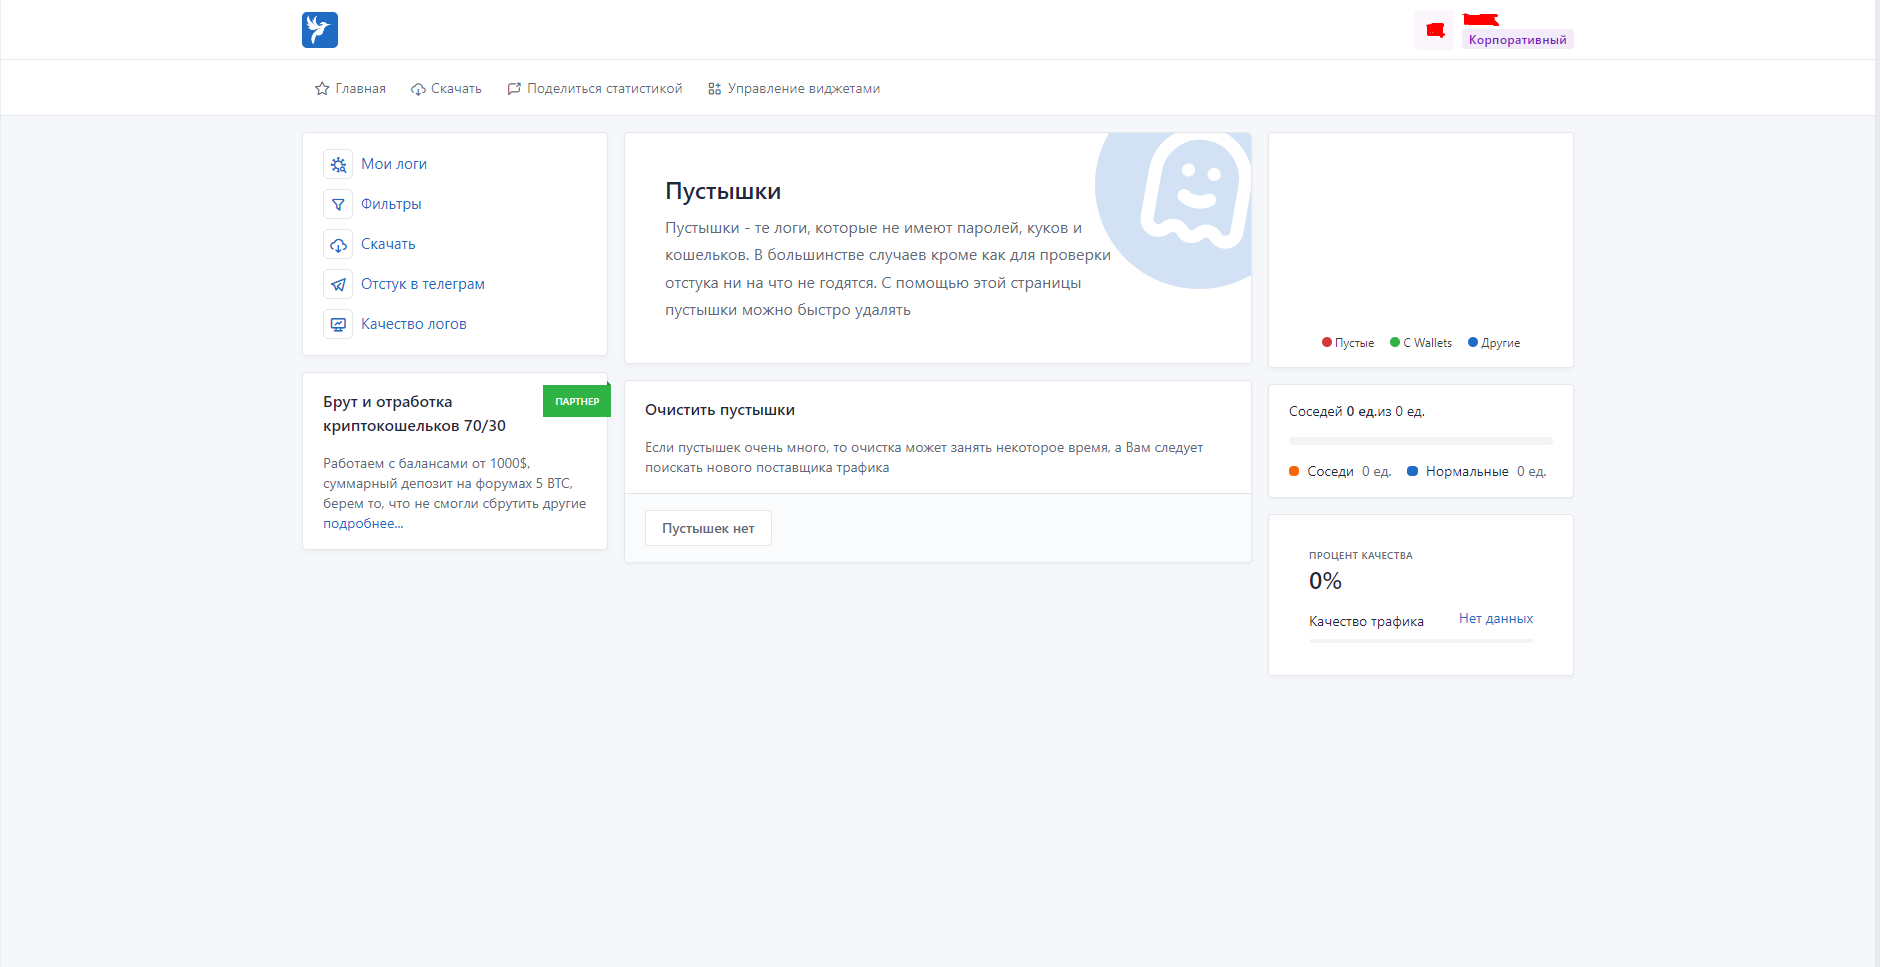Open Управление виджетами menu
Viewport: 1880px width, 967px height.
[x=794, y=89]
